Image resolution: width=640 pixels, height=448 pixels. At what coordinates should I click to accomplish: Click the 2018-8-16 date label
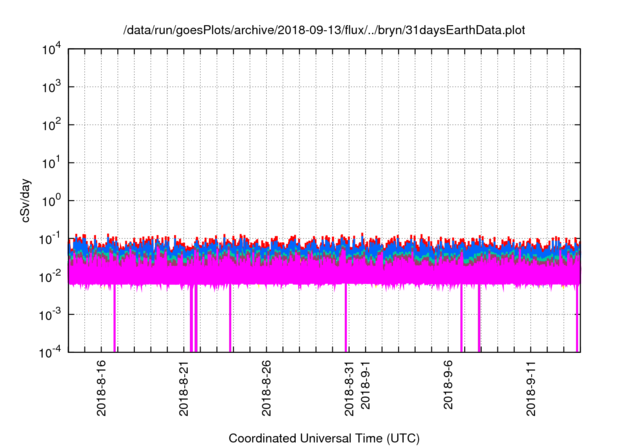pos(101,388)
